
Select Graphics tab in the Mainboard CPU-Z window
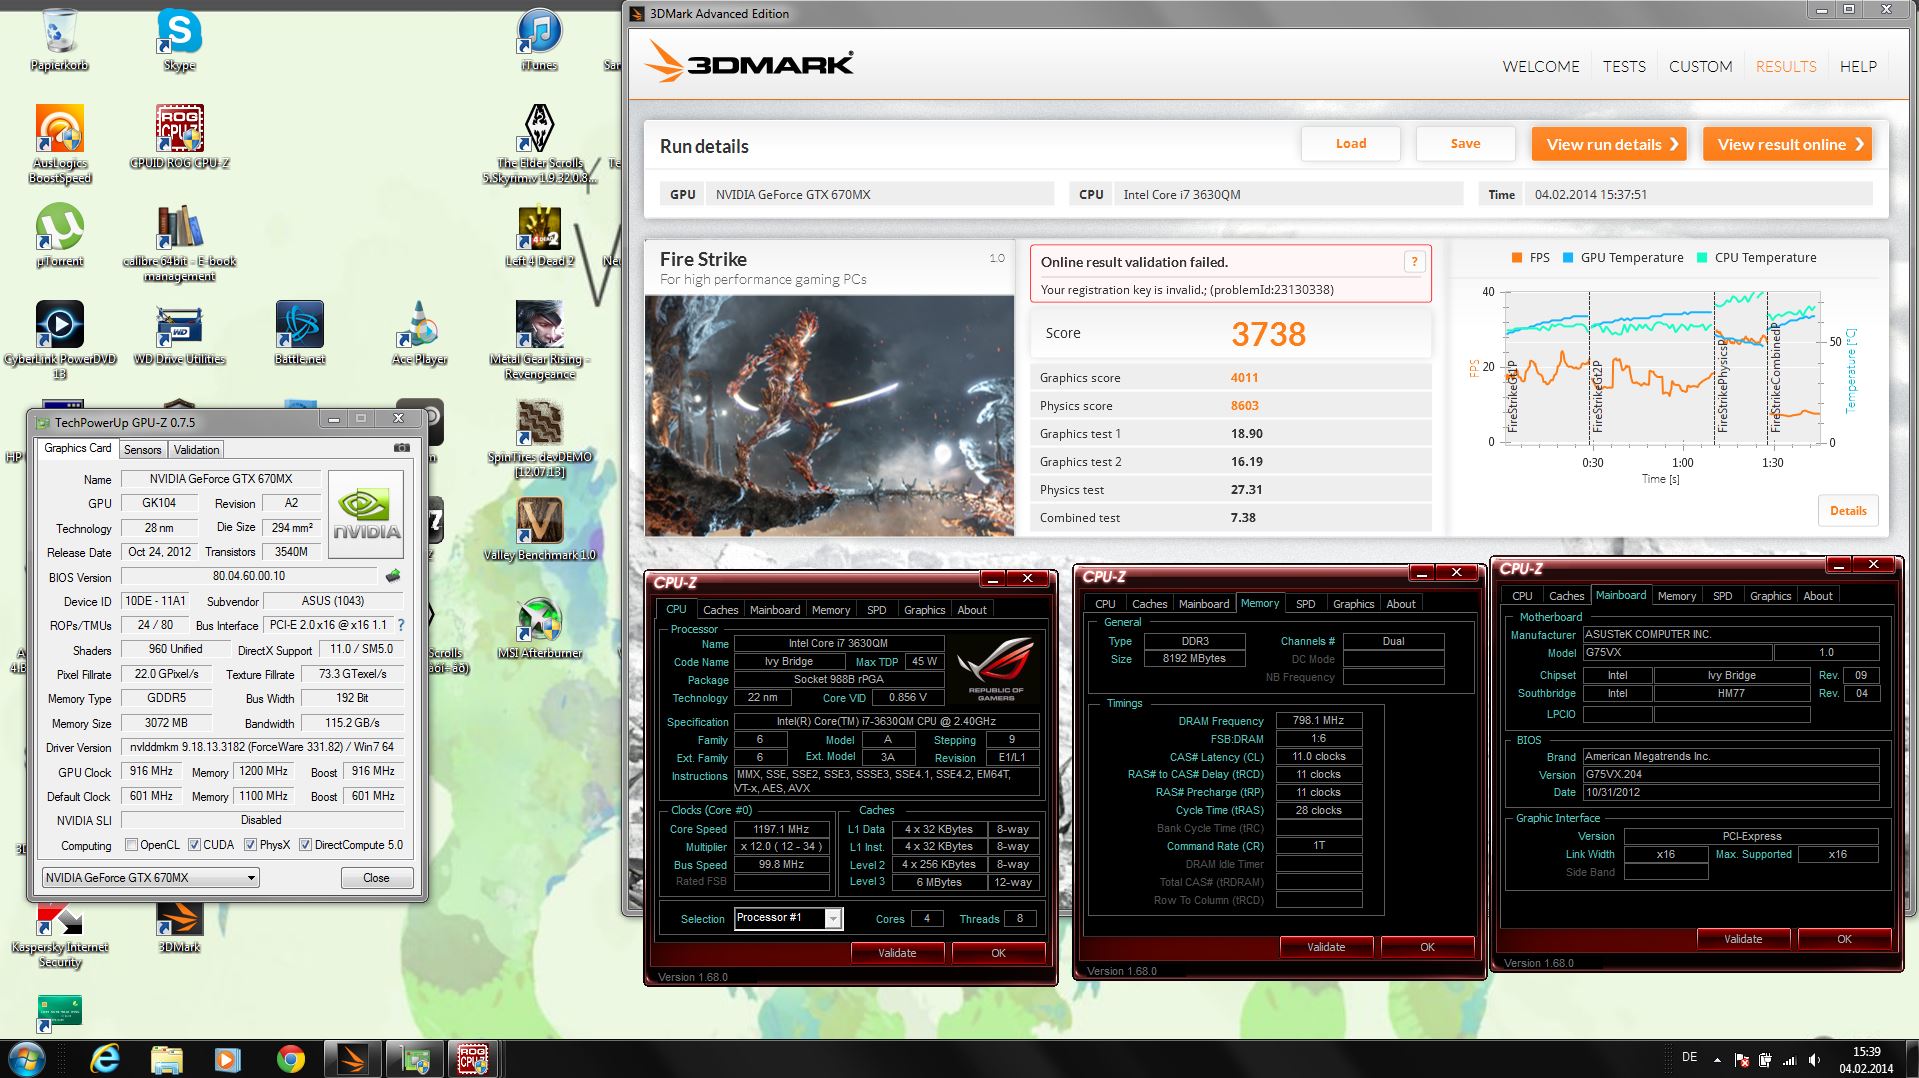1770,596
